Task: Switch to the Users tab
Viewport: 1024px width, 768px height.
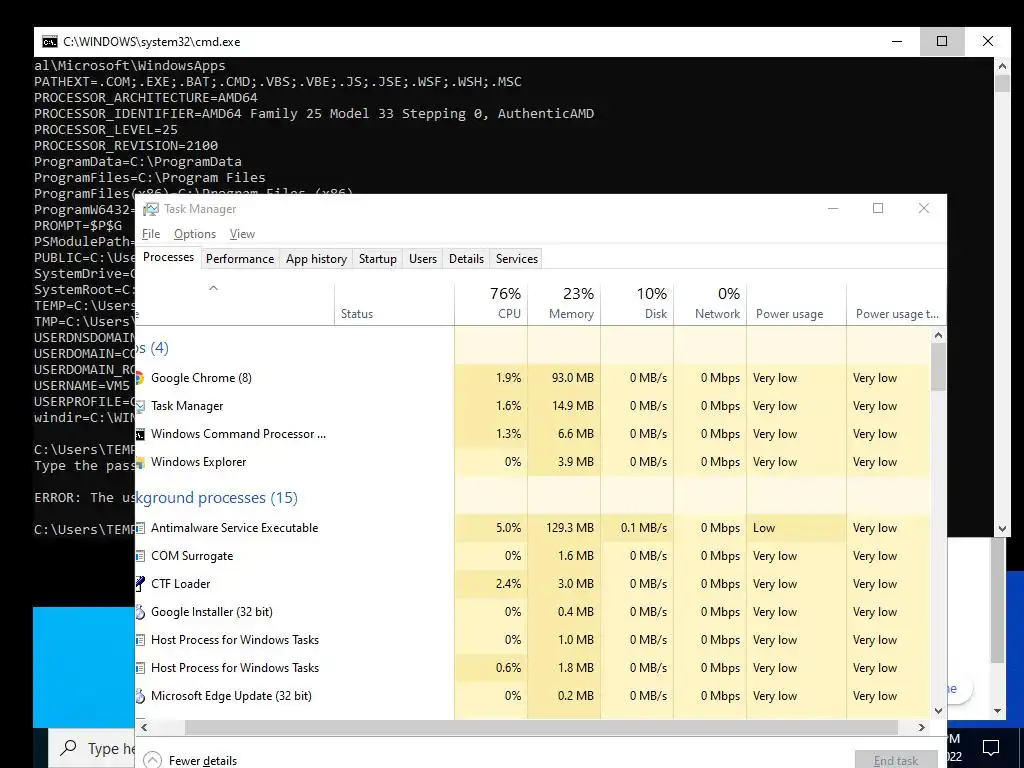Action: pyautogui.click(x=423, y=259)
